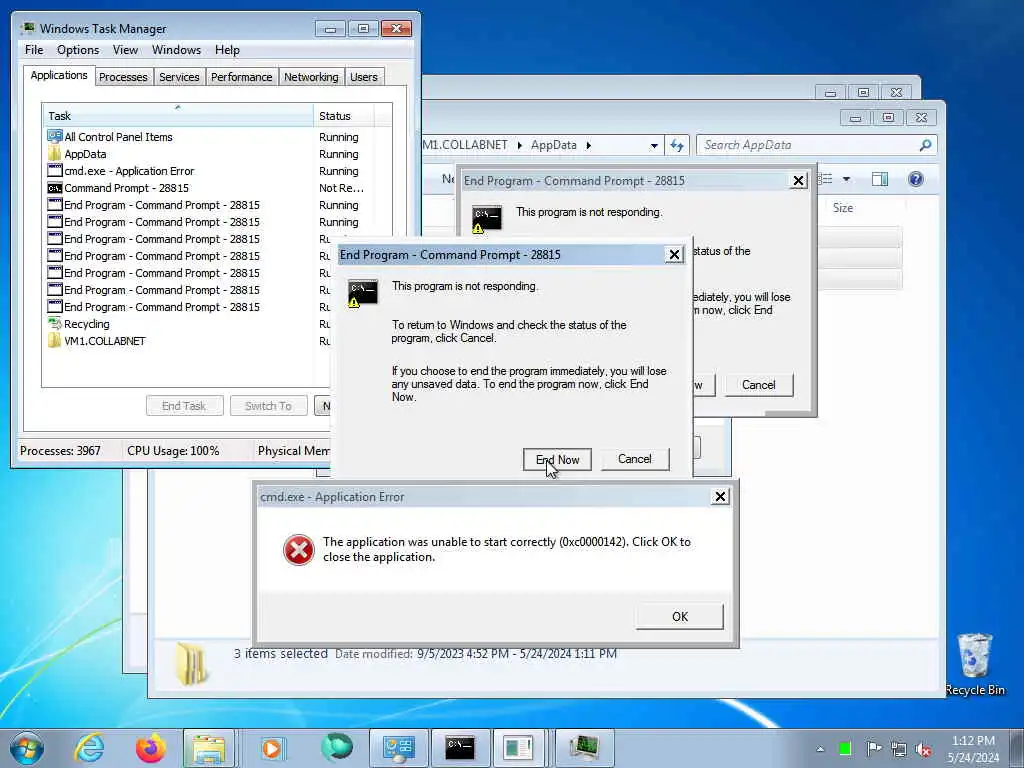Close the front End Program dialog
Screen dimensions: 1024x768
point(674,255)
